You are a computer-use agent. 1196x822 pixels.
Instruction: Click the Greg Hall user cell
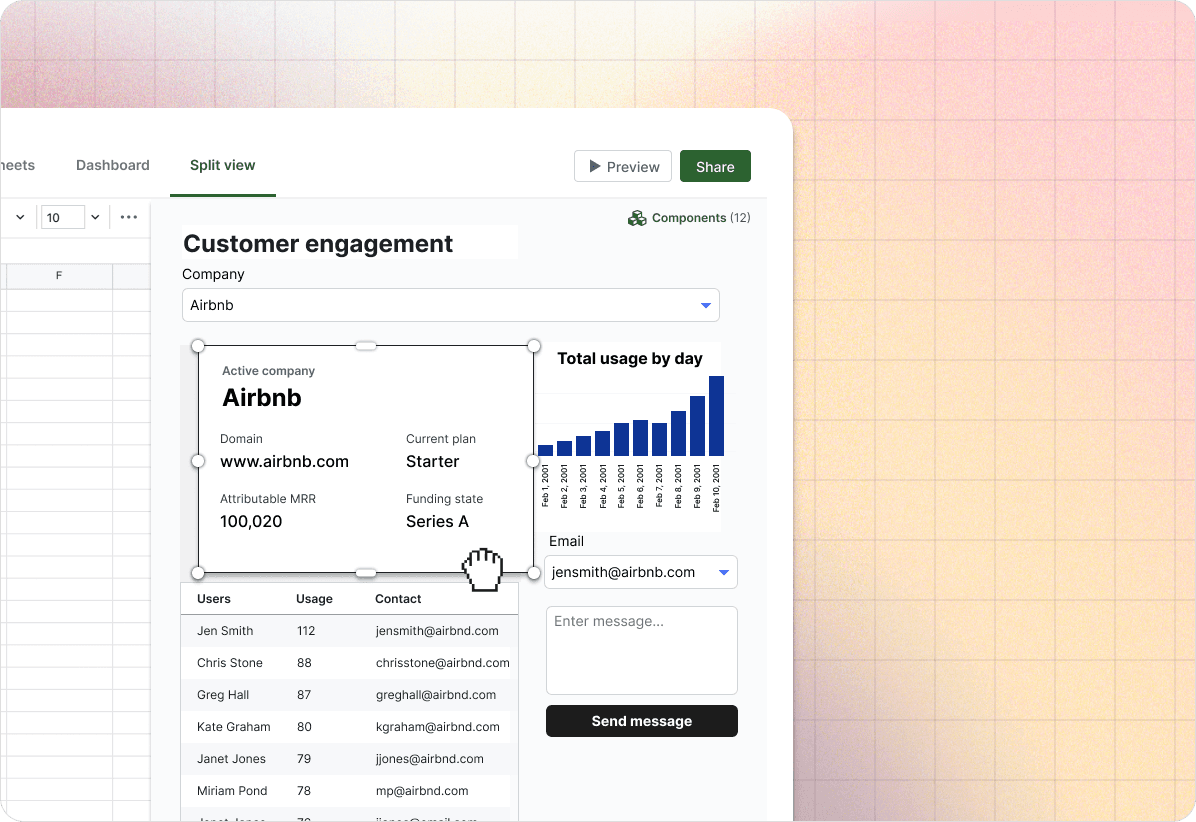pyautogui.click(x=223, y=695)
